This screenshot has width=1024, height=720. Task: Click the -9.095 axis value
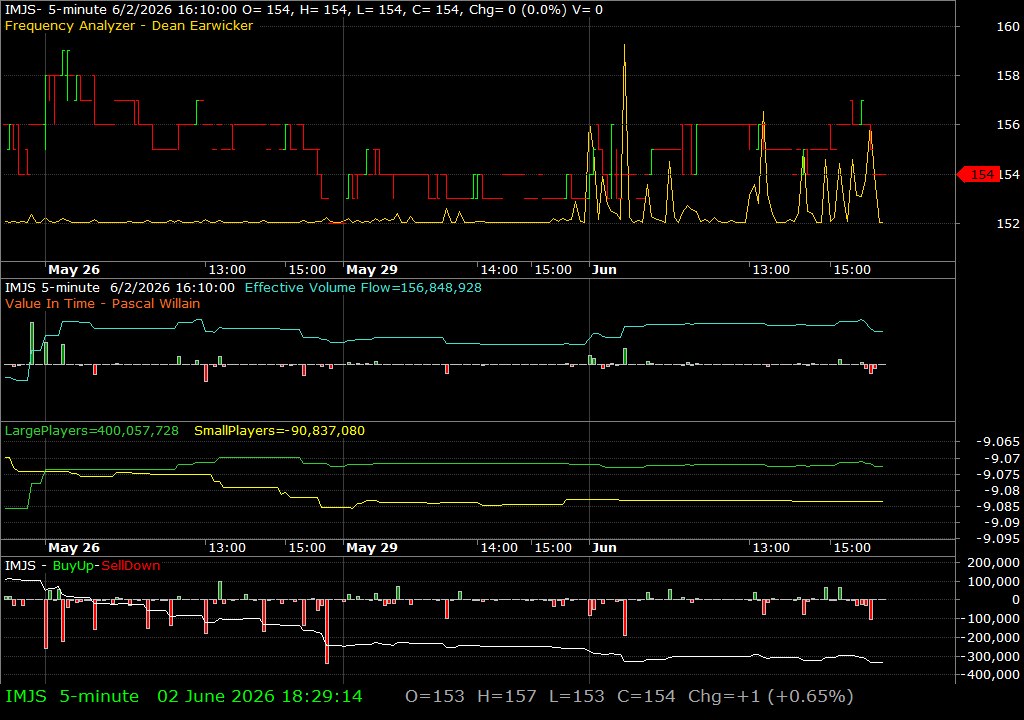[x=997, y=538]
